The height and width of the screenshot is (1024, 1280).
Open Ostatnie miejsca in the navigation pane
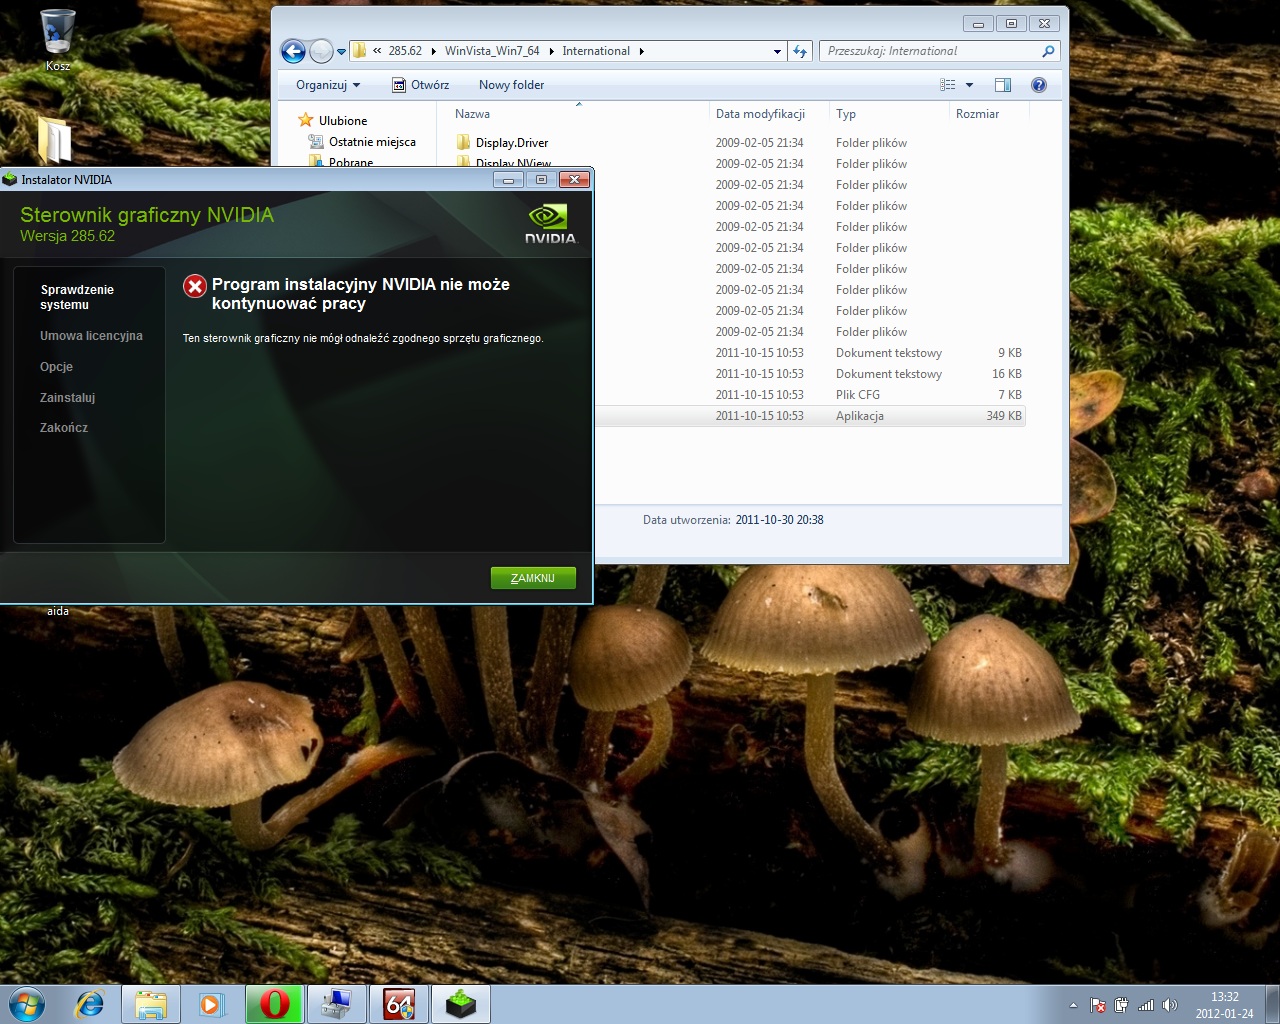(x=362, y=142)
